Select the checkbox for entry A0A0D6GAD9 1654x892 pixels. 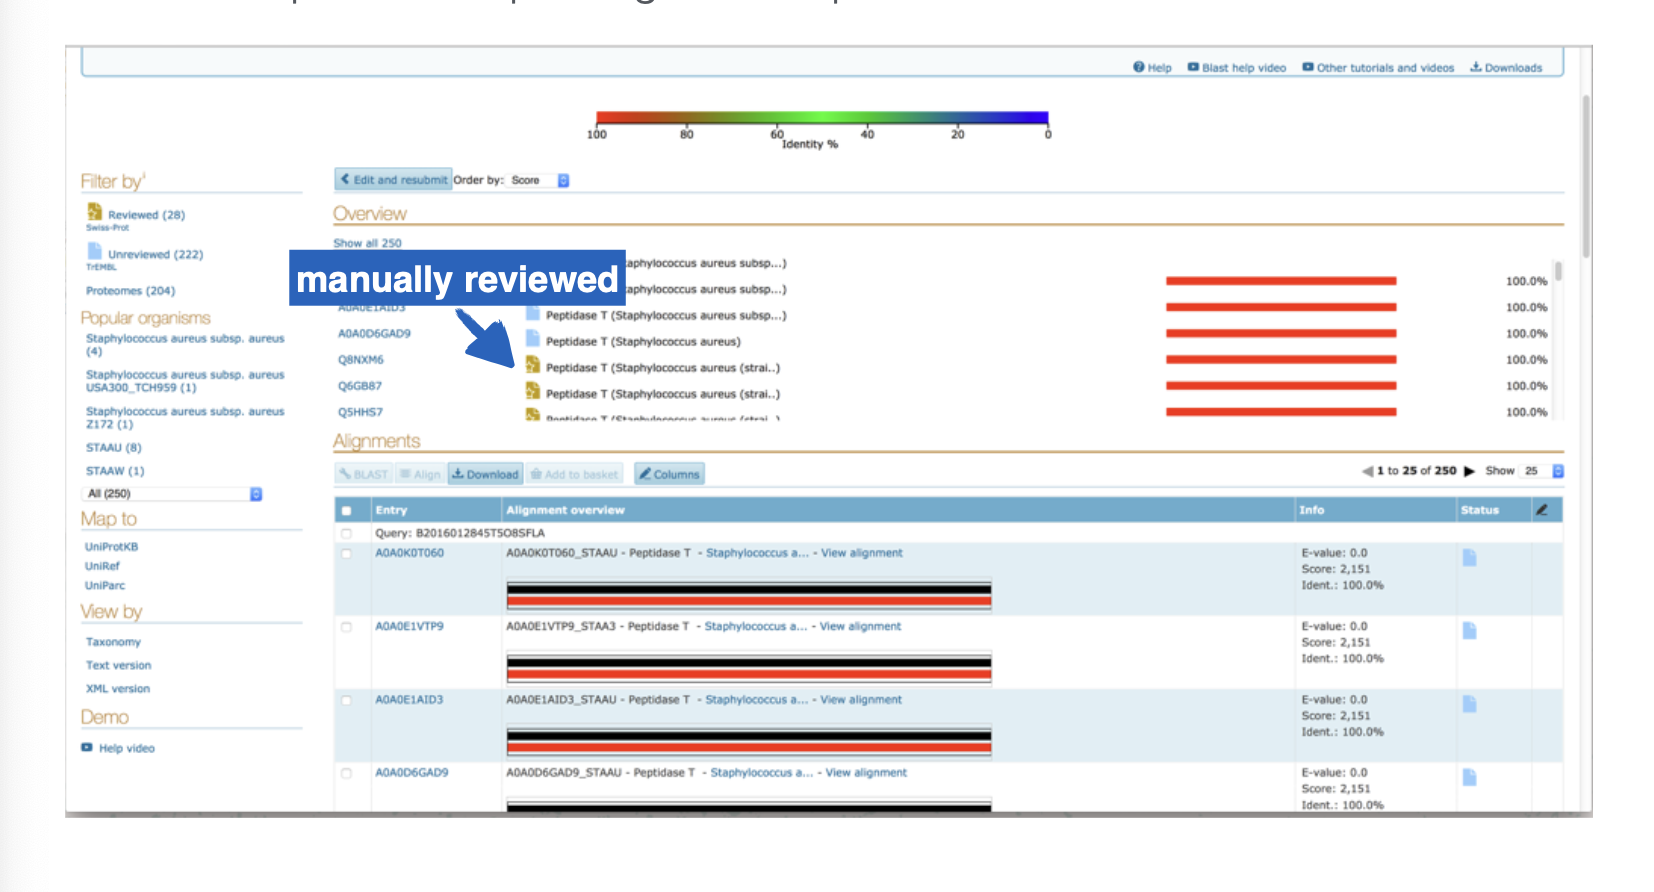[x=347, y=773]
